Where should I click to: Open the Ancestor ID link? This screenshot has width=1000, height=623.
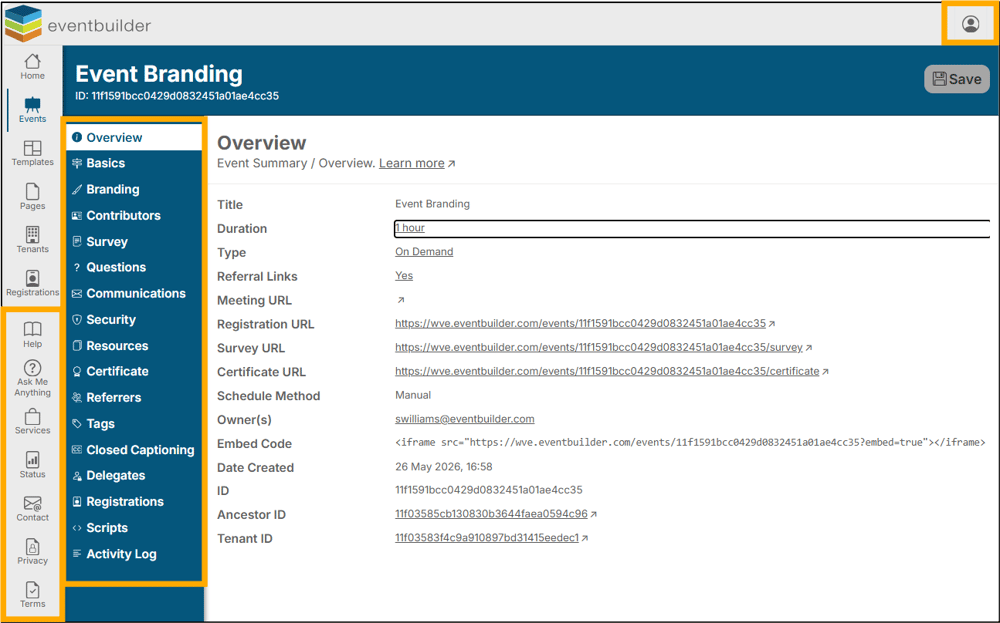pyautogui.click(x=491, y=514)
